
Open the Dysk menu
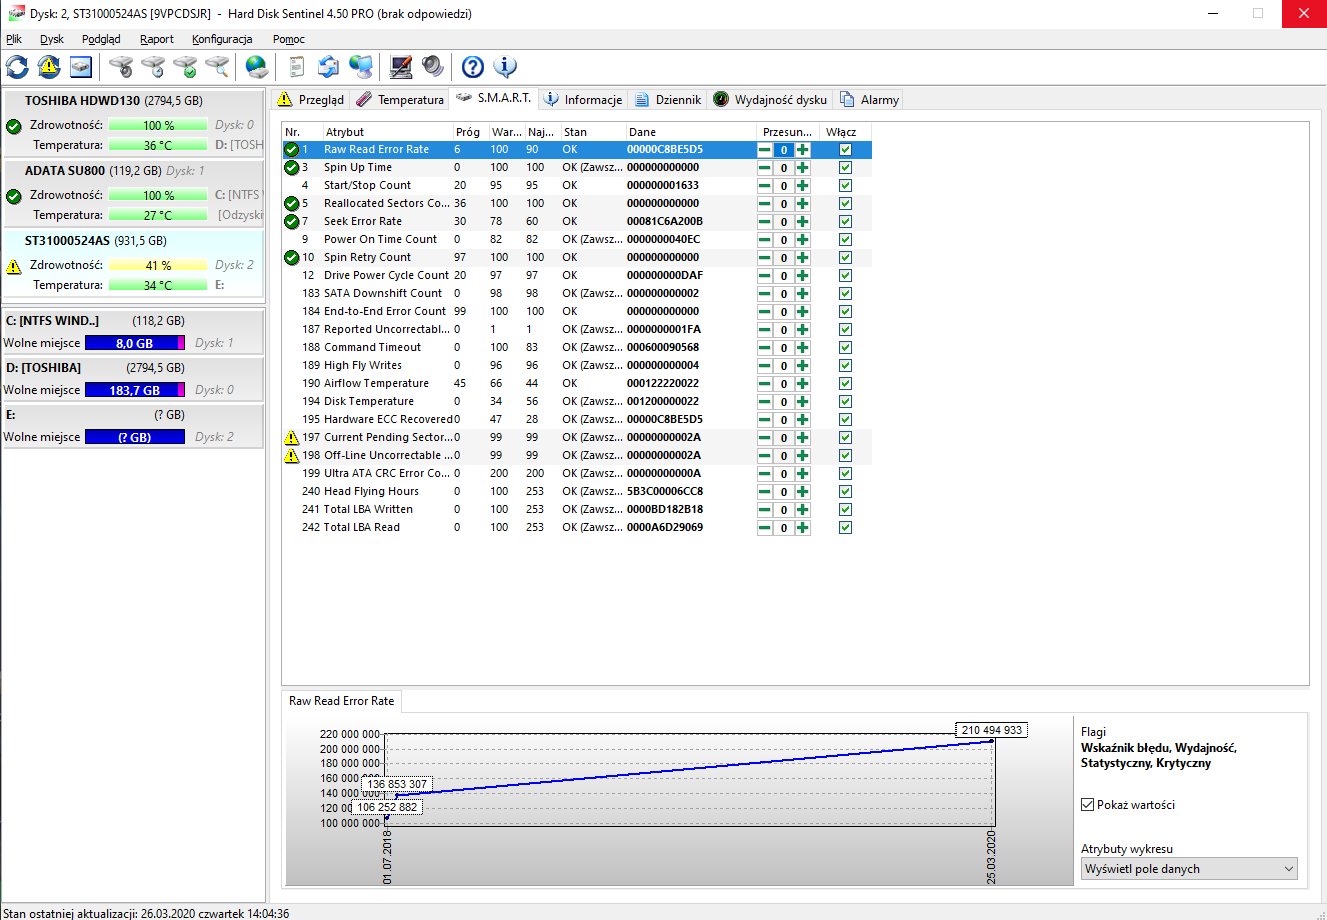coord(52,39)
